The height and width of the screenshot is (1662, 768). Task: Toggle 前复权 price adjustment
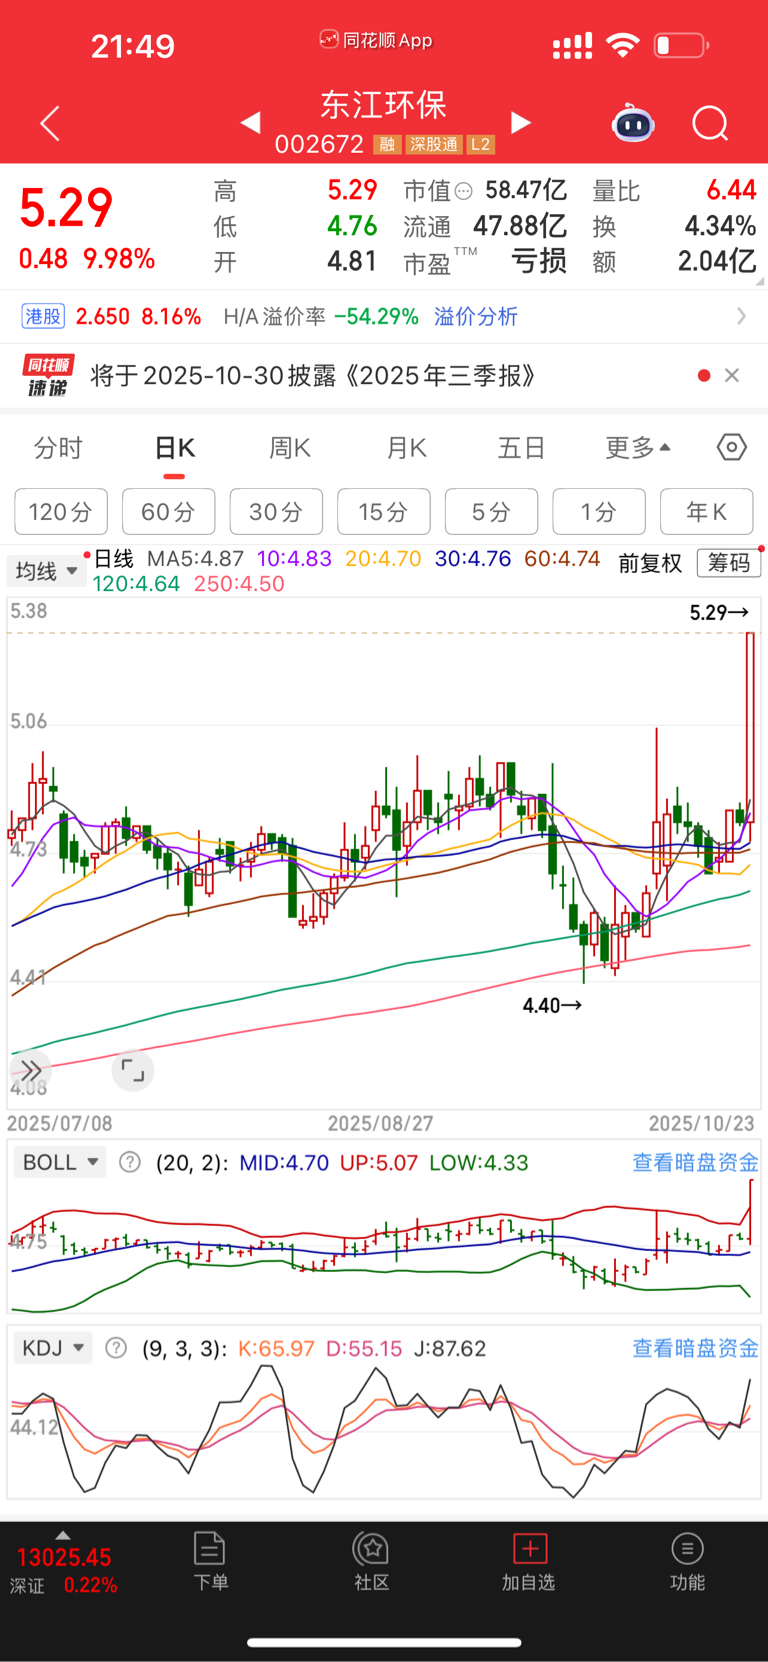point(650,563)
